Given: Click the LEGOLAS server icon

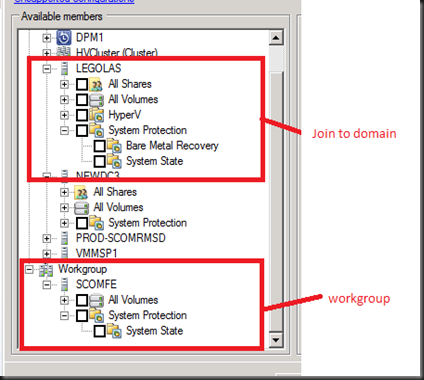Looking at the screenshot, I should (64, 69).
